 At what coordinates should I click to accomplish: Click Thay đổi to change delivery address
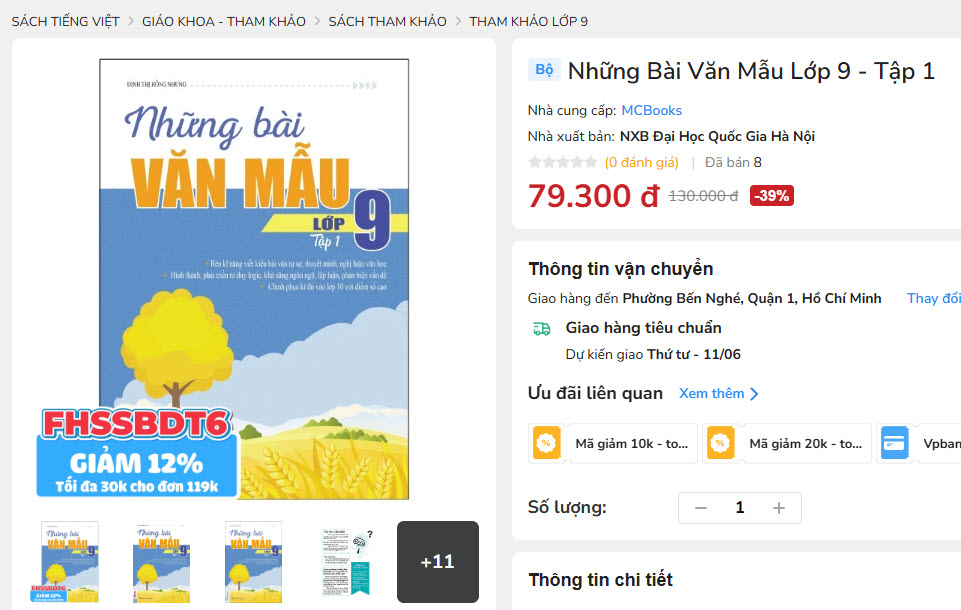pyautogui.click(x=933, y=299)
